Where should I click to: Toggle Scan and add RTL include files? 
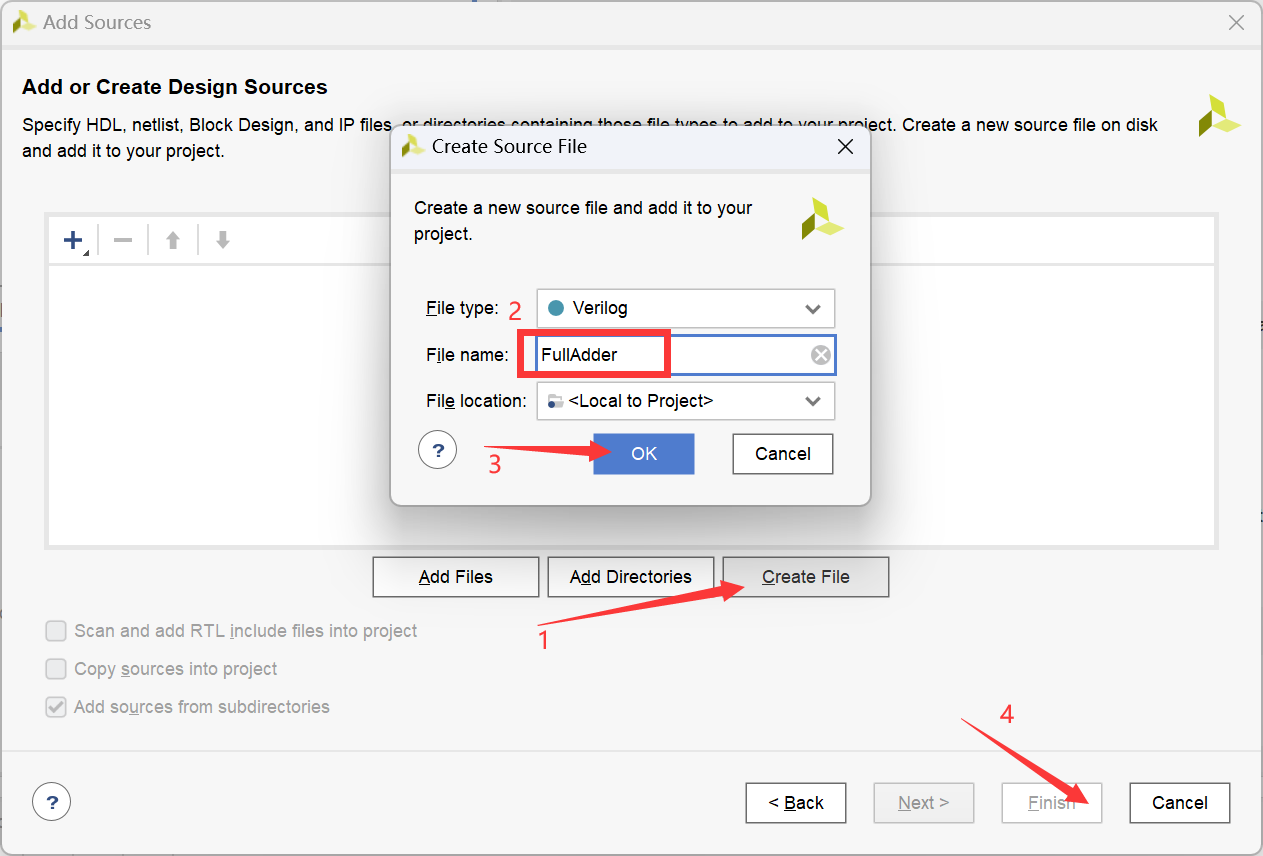[x=56, y=631]
